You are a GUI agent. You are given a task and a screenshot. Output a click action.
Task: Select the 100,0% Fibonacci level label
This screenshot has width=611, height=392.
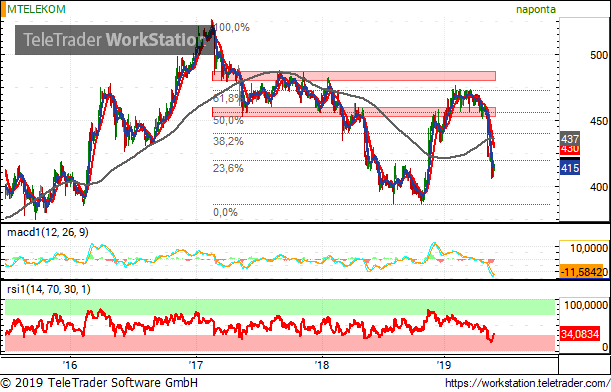click(x=232, y=27)
